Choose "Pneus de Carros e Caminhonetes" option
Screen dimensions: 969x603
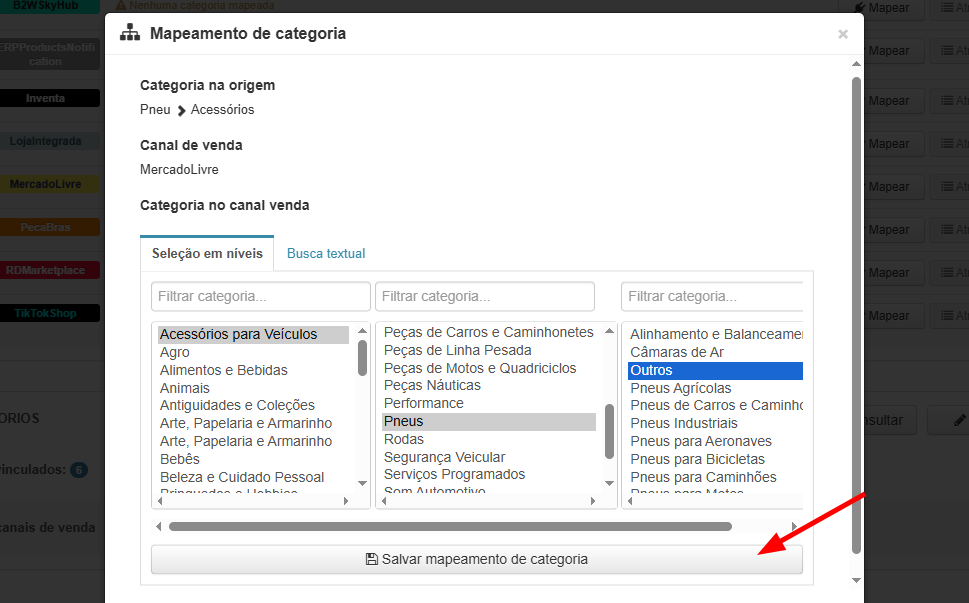(716, 405)
